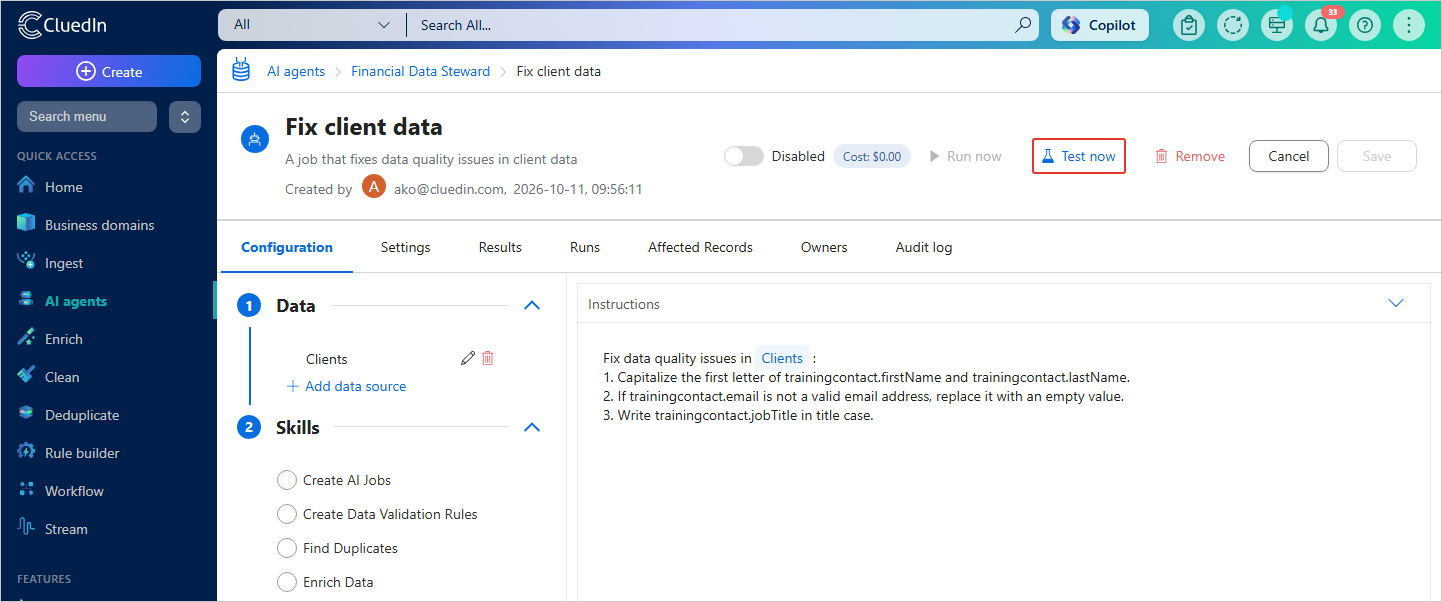Toggle the Disabled switch on
The image size is (1442, 602).
(x=744, y=156)
